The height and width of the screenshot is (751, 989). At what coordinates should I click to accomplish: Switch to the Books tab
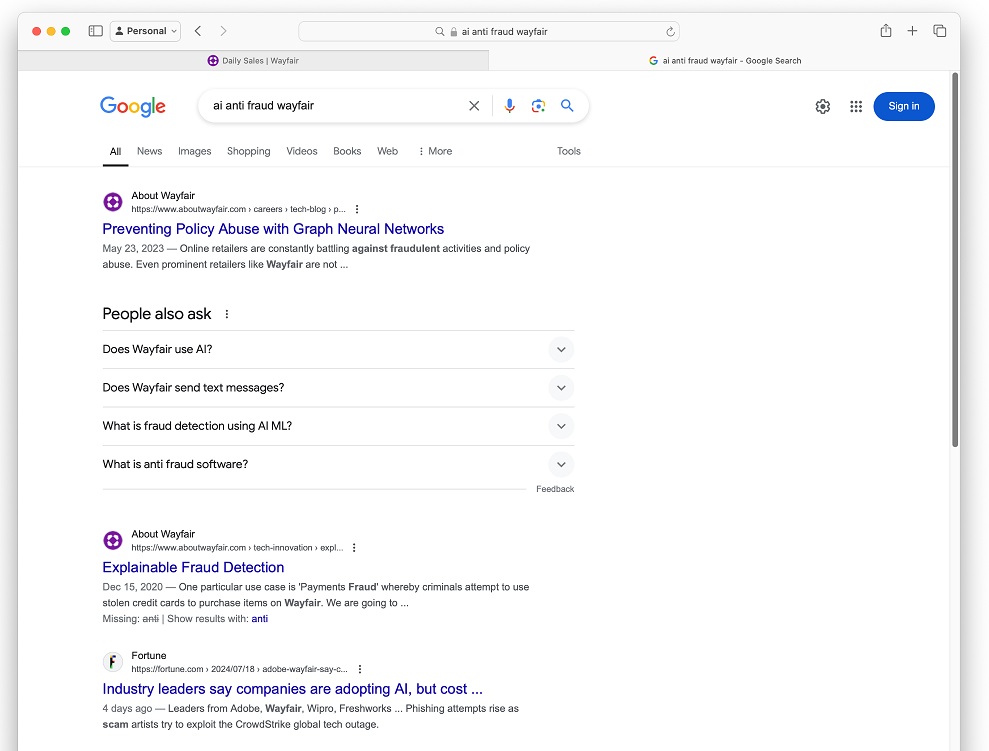tap(347, 151)
